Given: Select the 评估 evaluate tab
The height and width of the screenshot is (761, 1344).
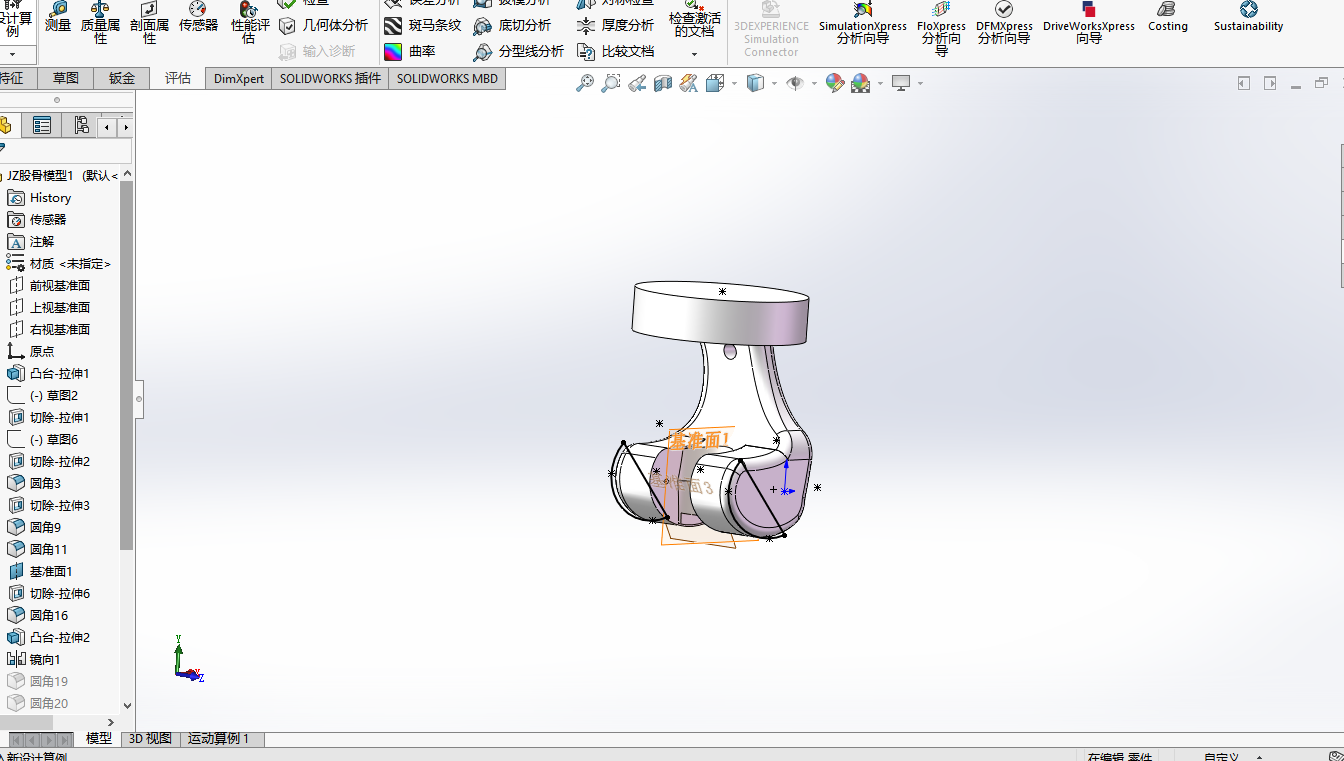Looking at the screenshot, I should [178, 78].
